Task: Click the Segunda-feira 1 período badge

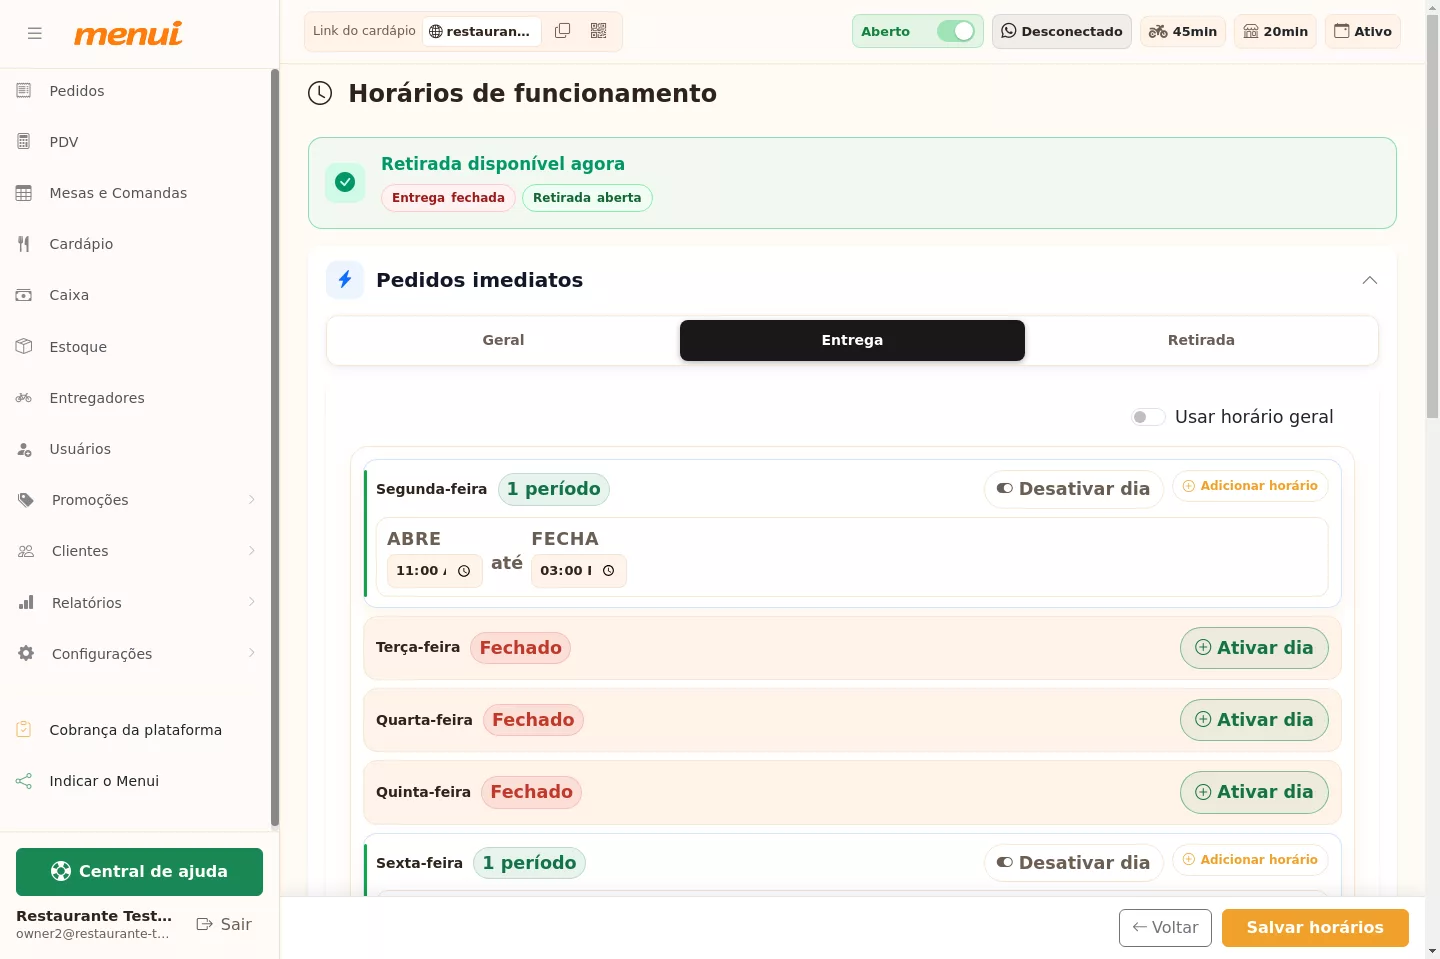Action: (x=553, y=489)
